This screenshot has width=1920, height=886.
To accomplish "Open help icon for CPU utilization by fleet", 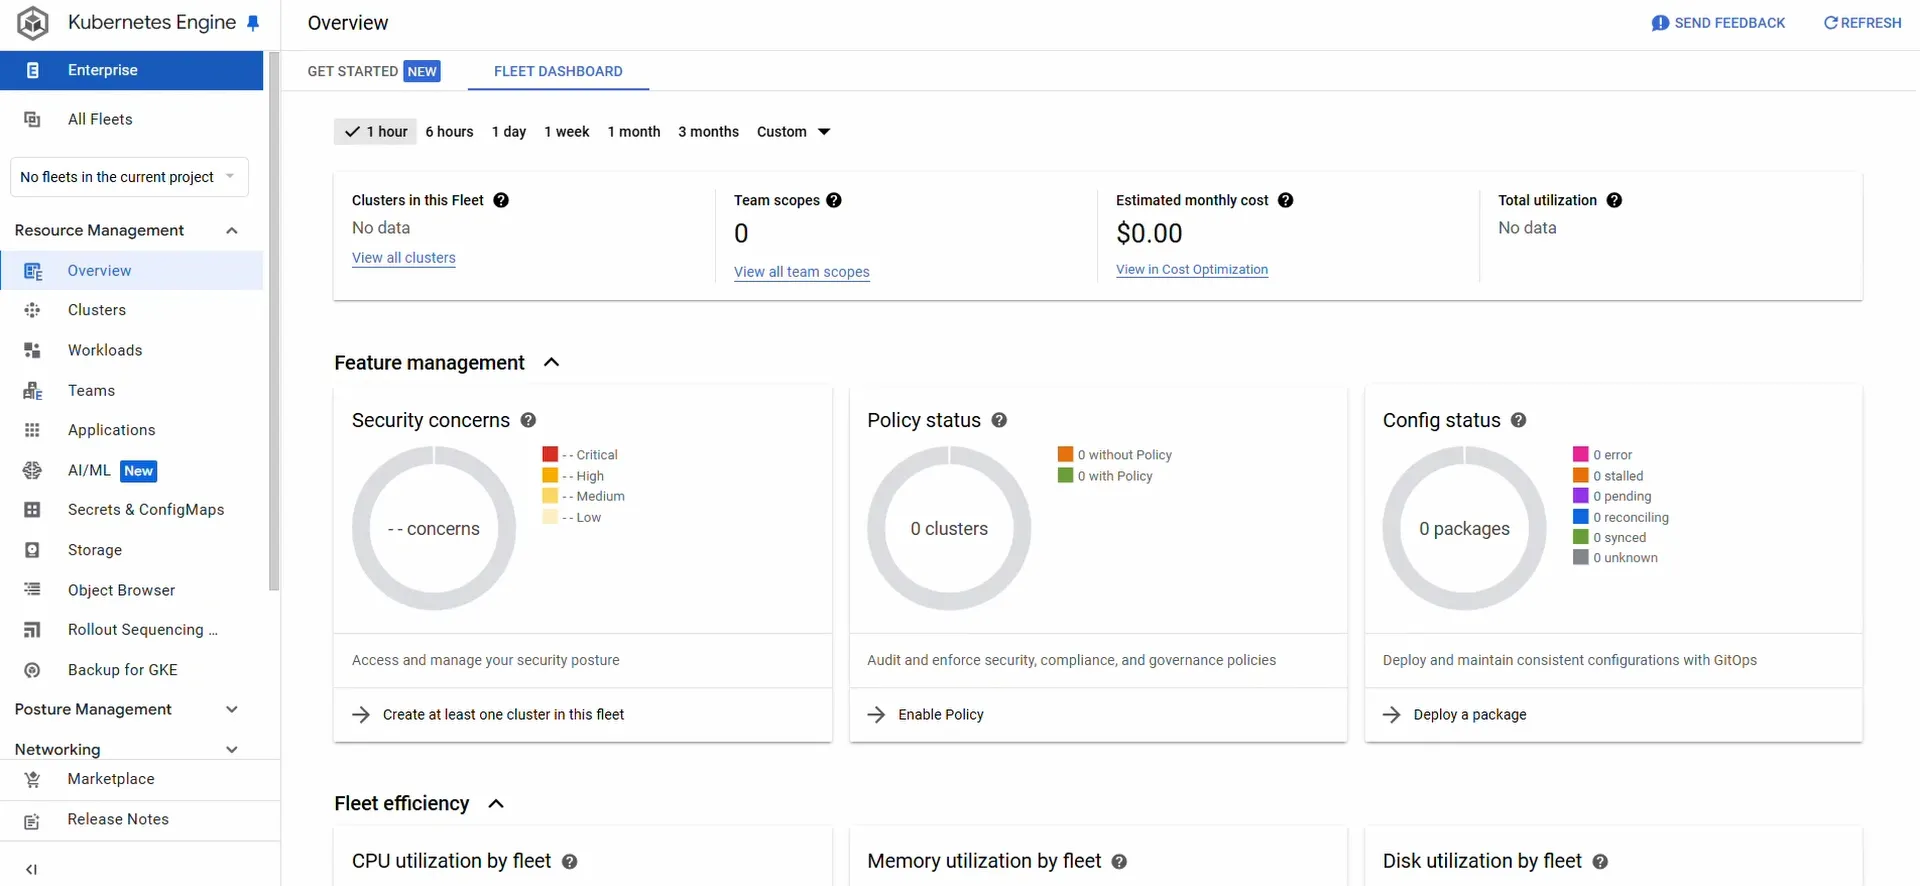I will [x=569, y=861].
